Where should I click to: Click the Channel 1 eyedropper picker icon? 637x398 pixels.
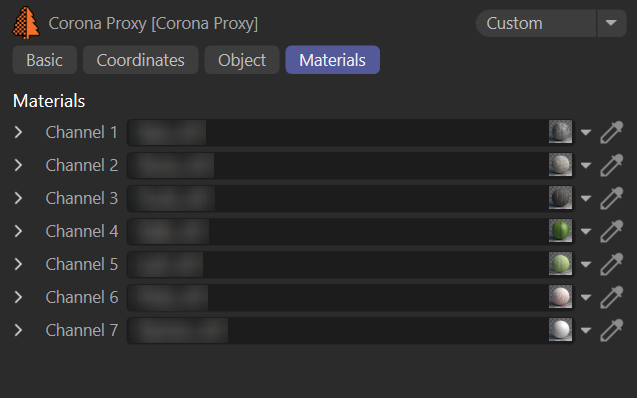coord(611,132)
